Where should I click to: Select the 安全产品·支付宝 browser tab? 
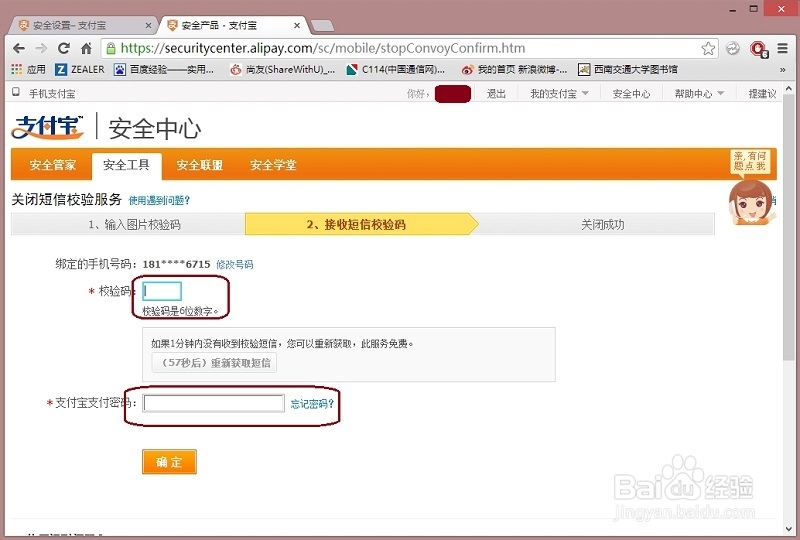pos(231,25)
